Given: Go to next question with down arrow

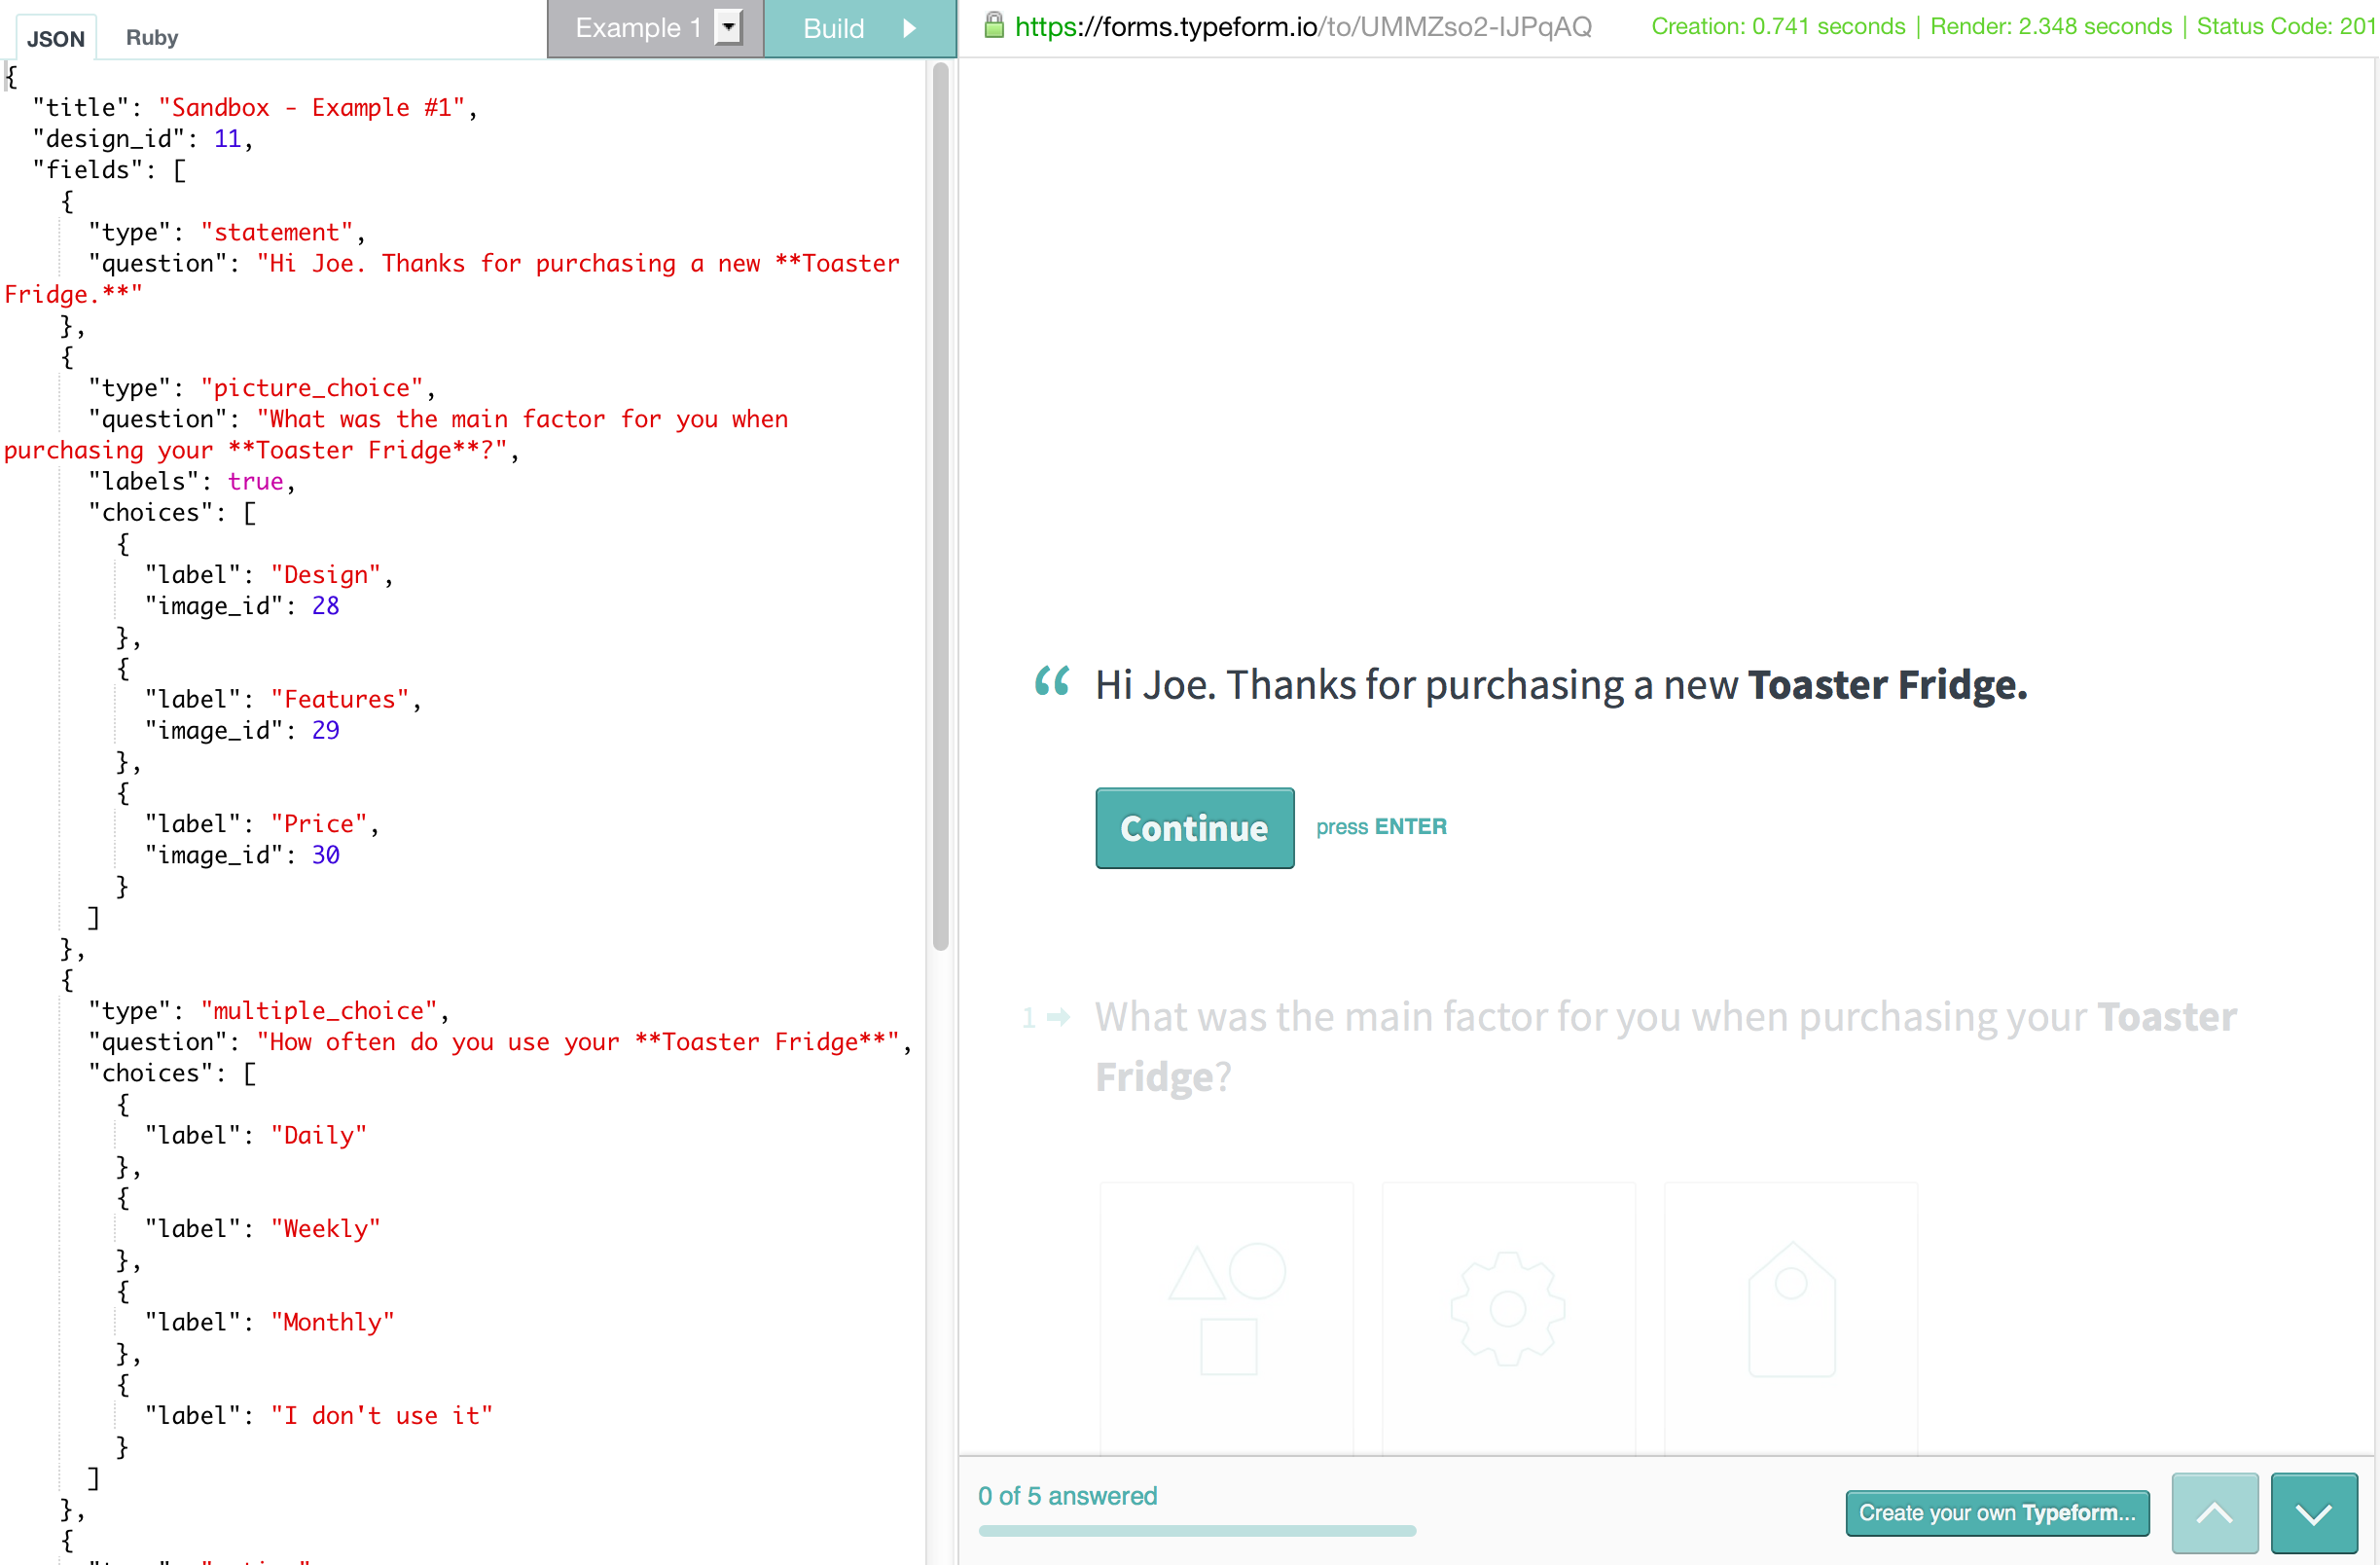Looking at the screenshot, I should click(x=2313, y=1512).
